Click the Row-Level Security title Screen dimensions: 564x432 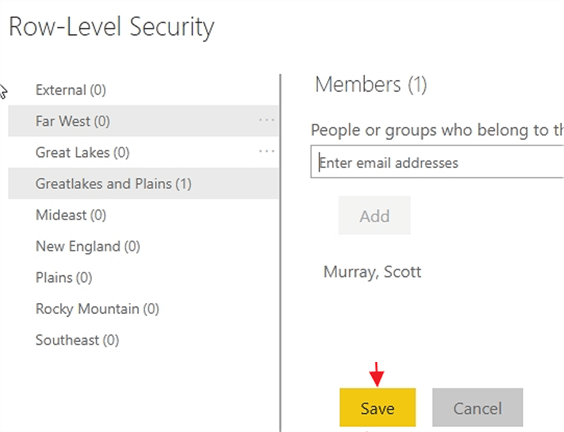tap(111, 27)
